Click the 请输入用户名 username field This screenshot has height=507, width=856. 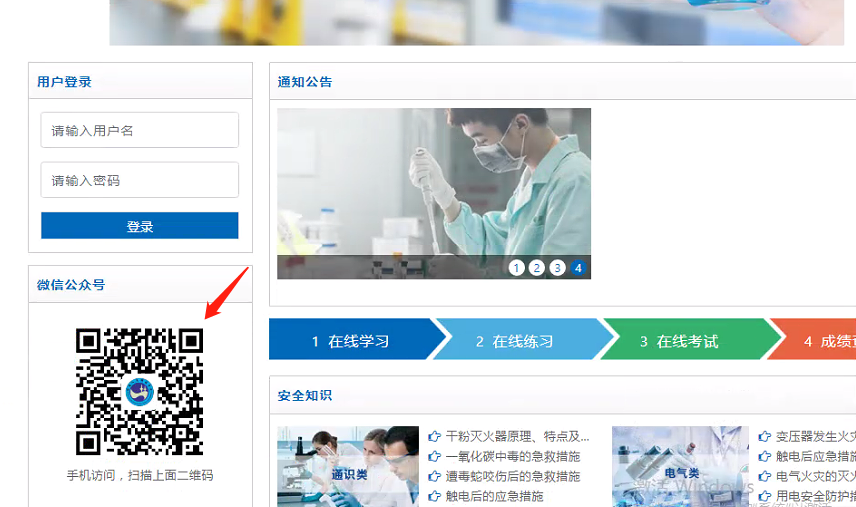(139, 130)
